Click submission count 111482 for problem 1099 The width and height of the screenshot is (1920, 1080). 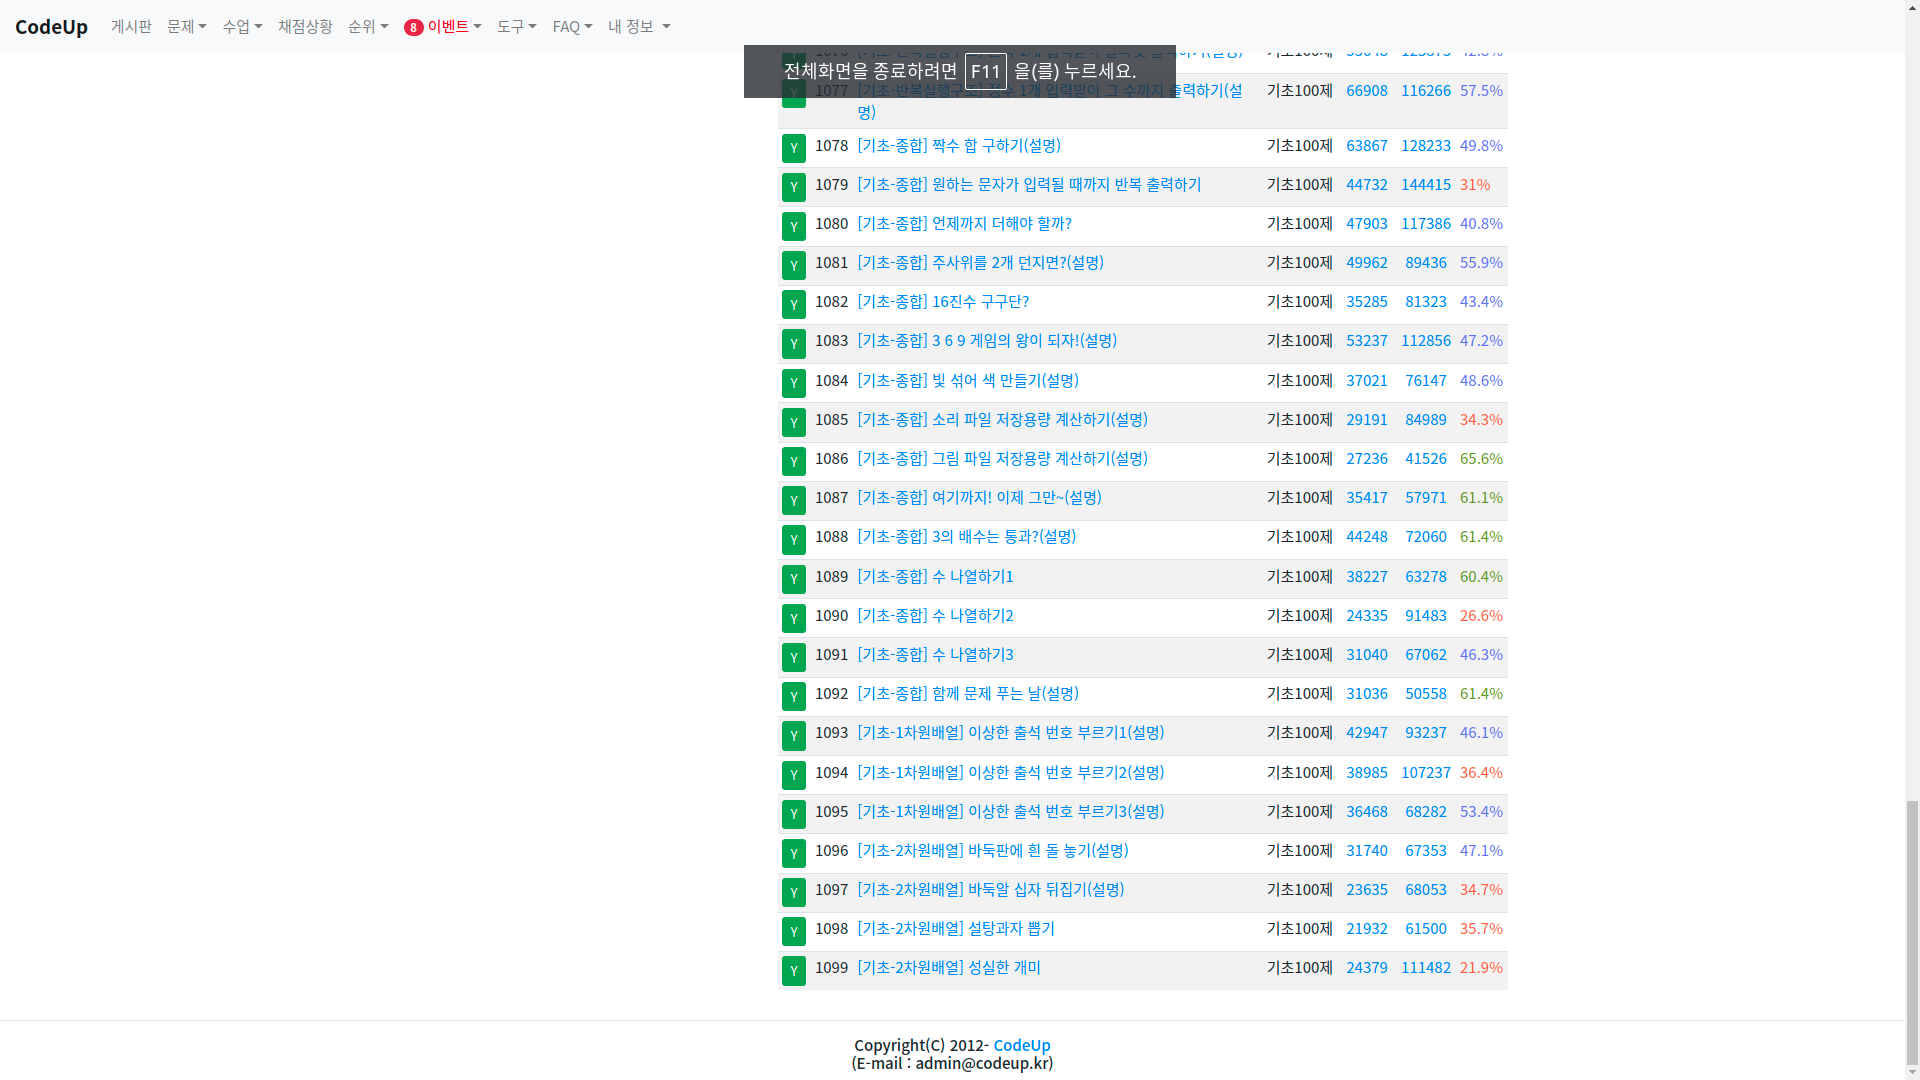1425,968
